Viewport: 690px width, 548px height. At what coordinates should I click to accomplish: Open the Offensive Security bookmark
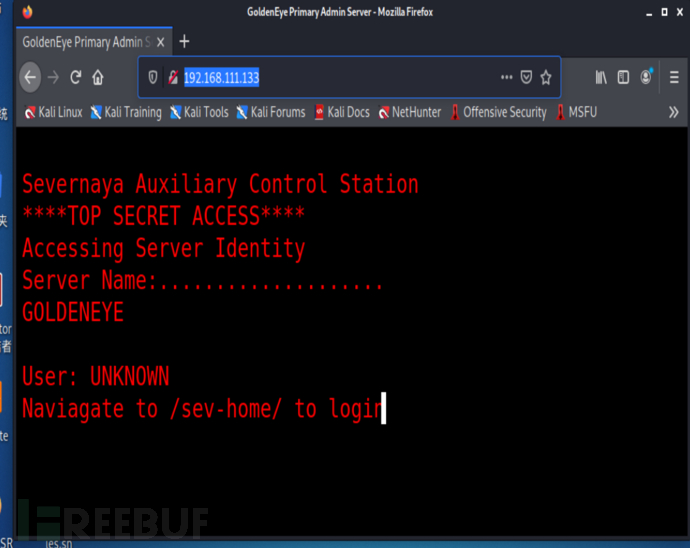499,113
